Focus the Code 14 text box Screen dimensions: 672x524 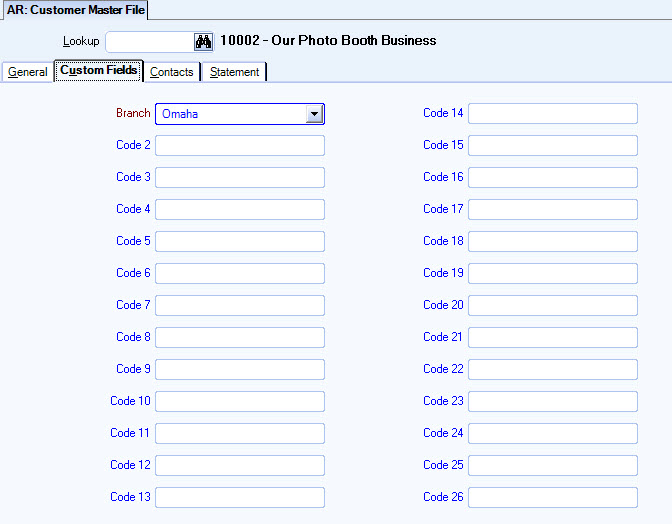click(x=552, y=114)
